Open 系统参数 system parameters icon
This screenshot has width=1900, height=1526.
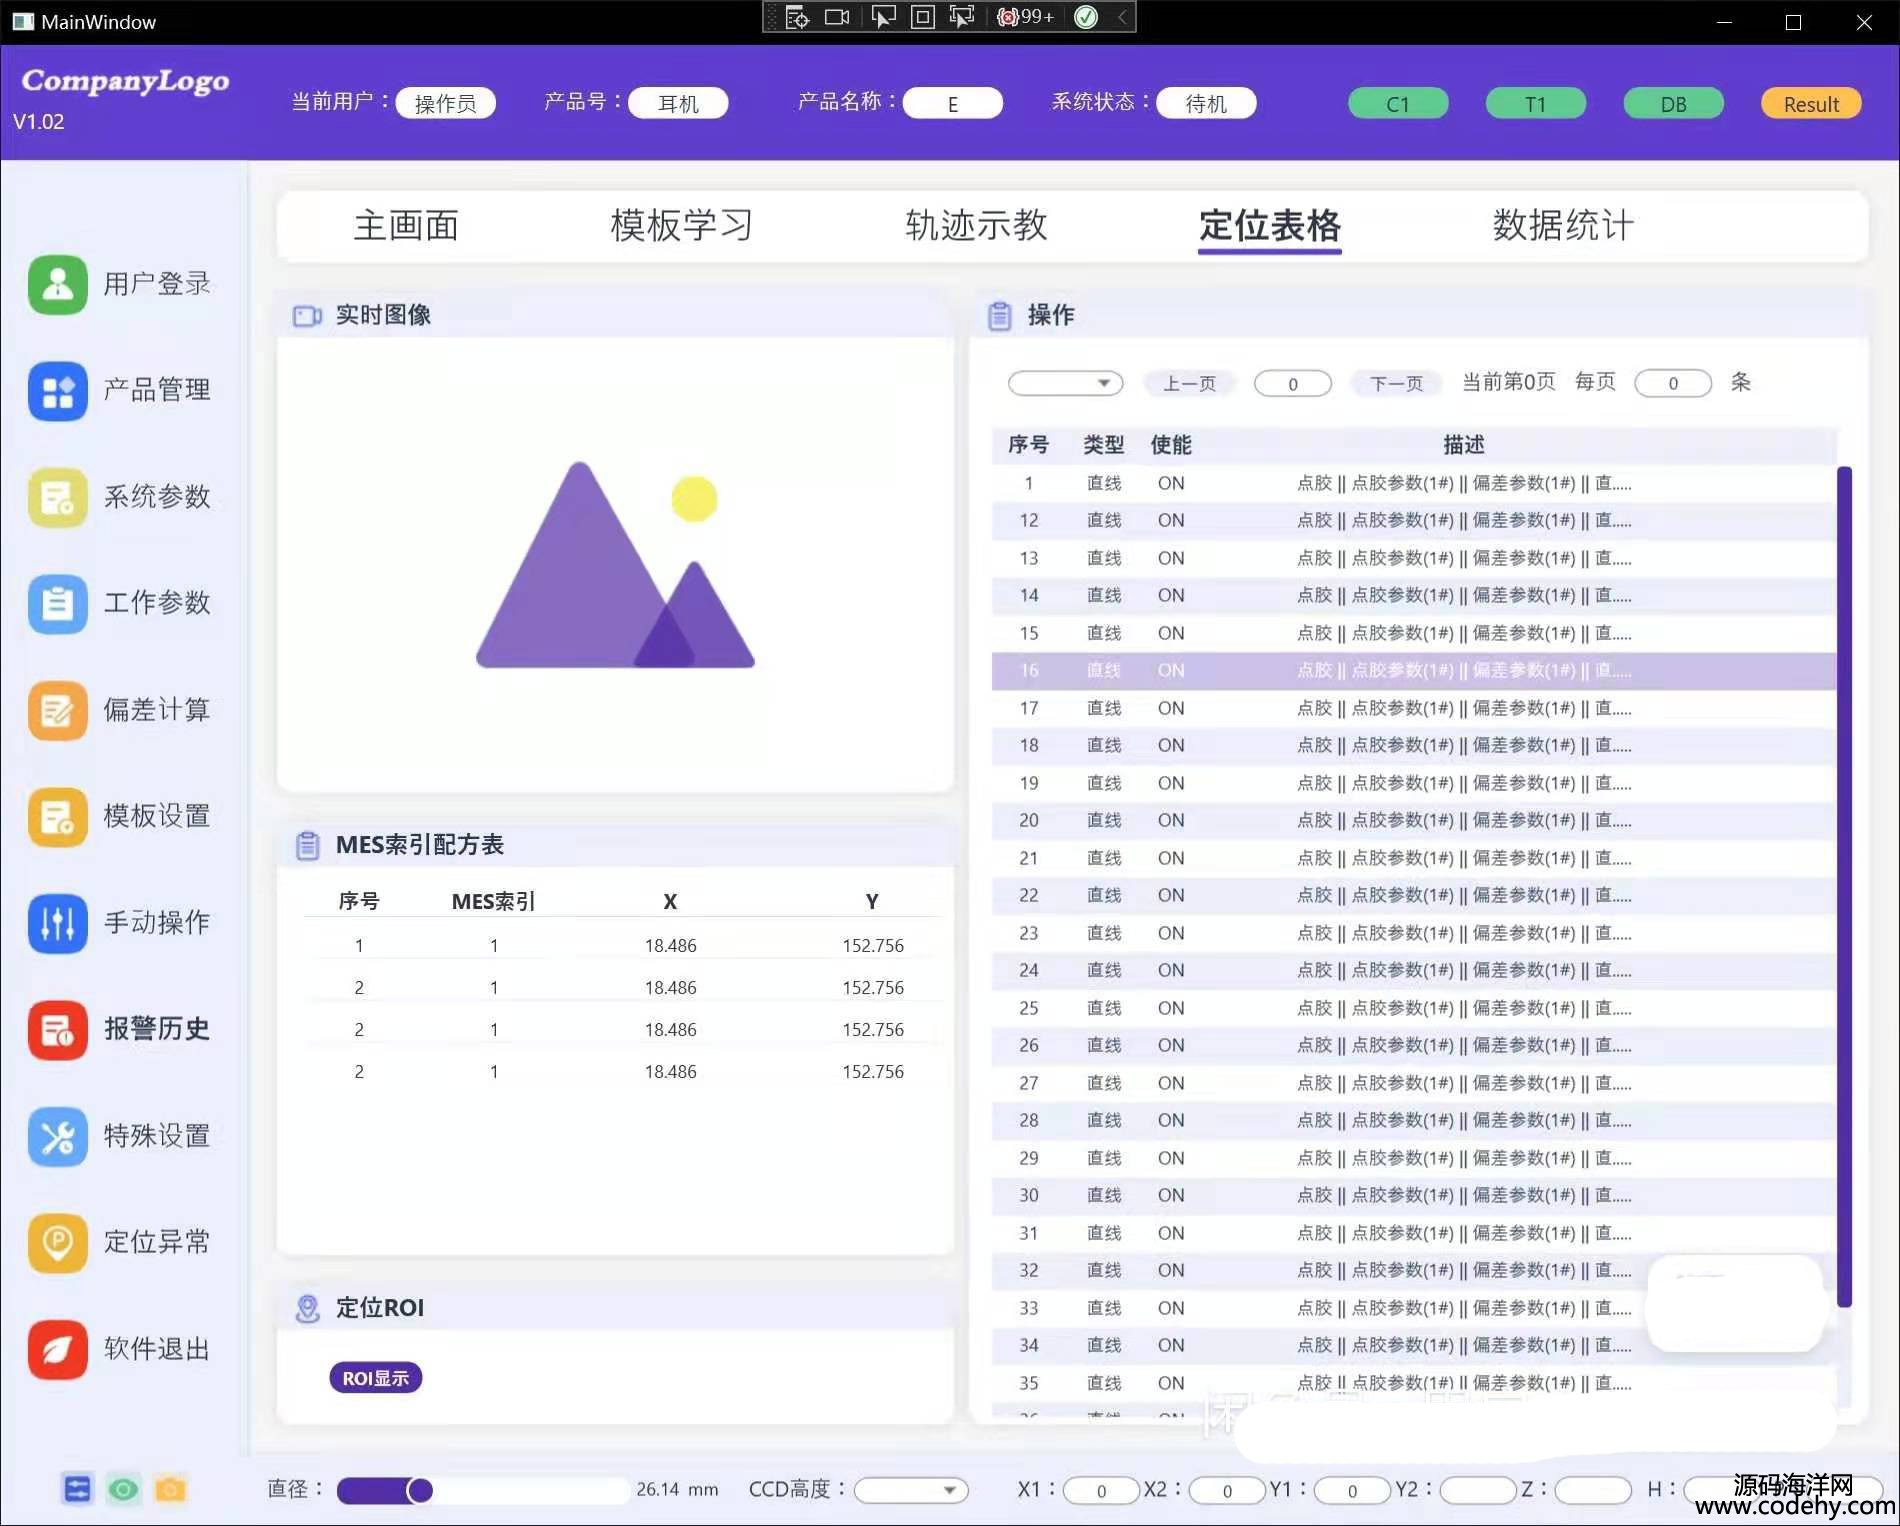(58, 497)
